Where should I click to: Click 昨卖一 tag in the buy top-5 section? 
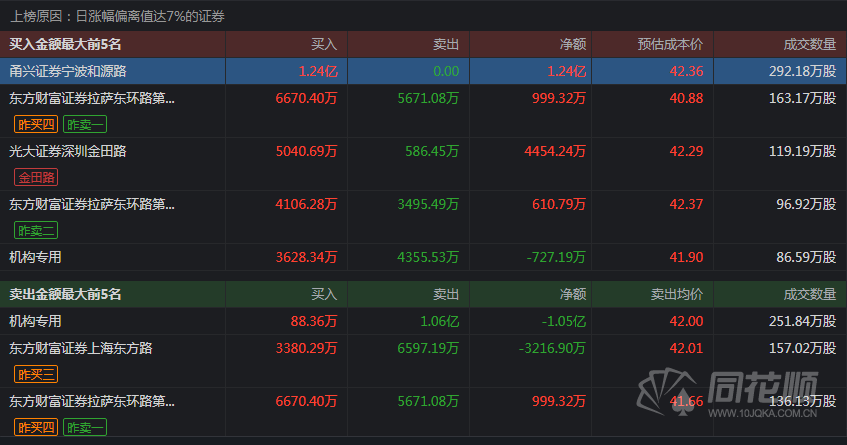tap(85, 124)
